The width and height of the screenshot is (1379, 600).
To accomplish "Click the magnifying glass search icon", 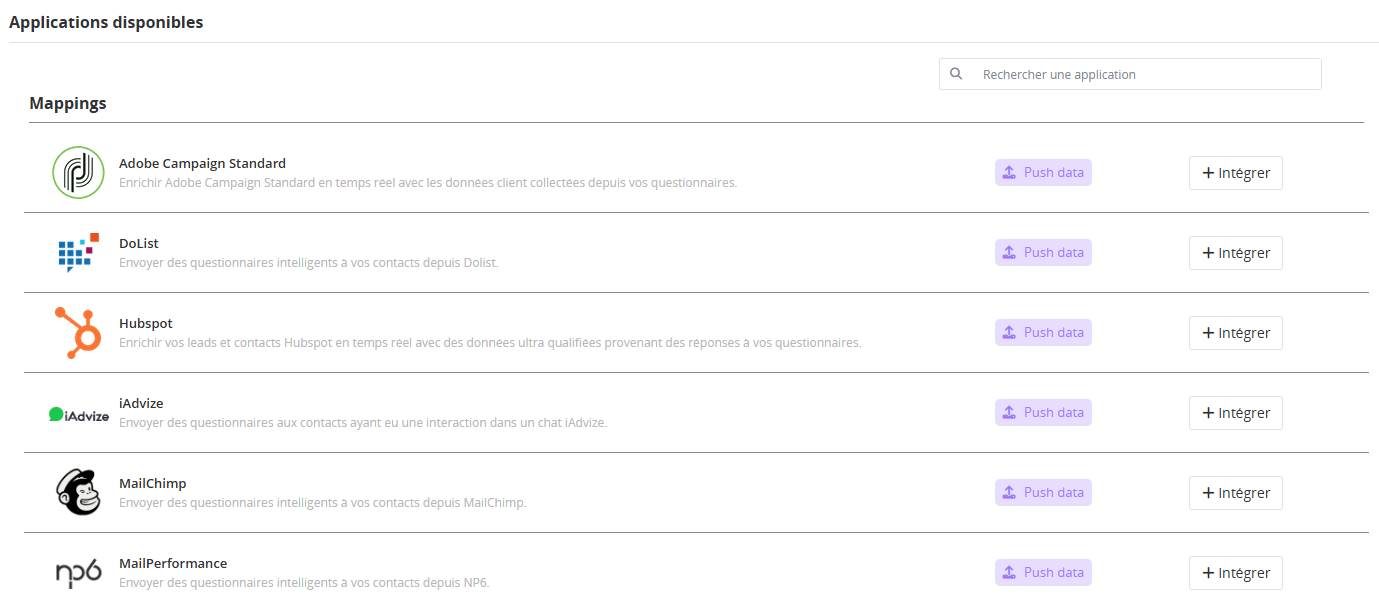I will pos(957,74).
